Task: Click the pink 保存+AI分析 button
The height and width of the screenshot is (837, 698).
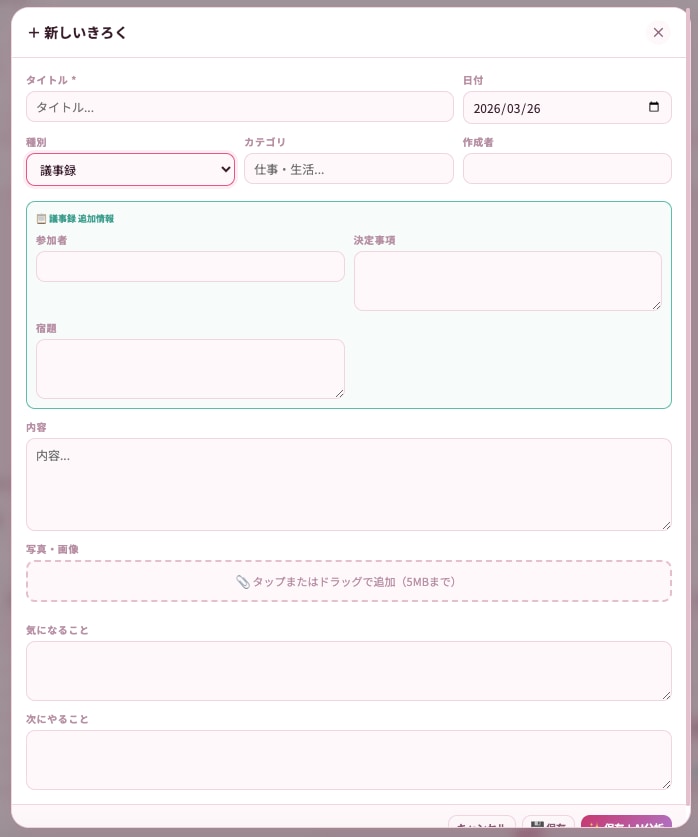Action: [626, 823]
